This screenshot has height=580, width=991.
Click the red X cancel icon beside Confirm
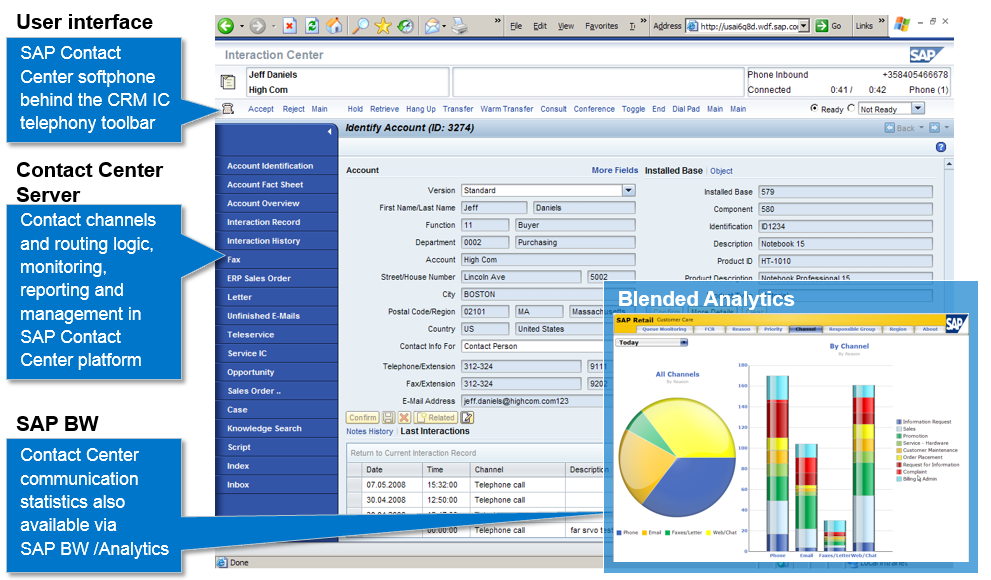pyautogui.click(x=404, y=418)
